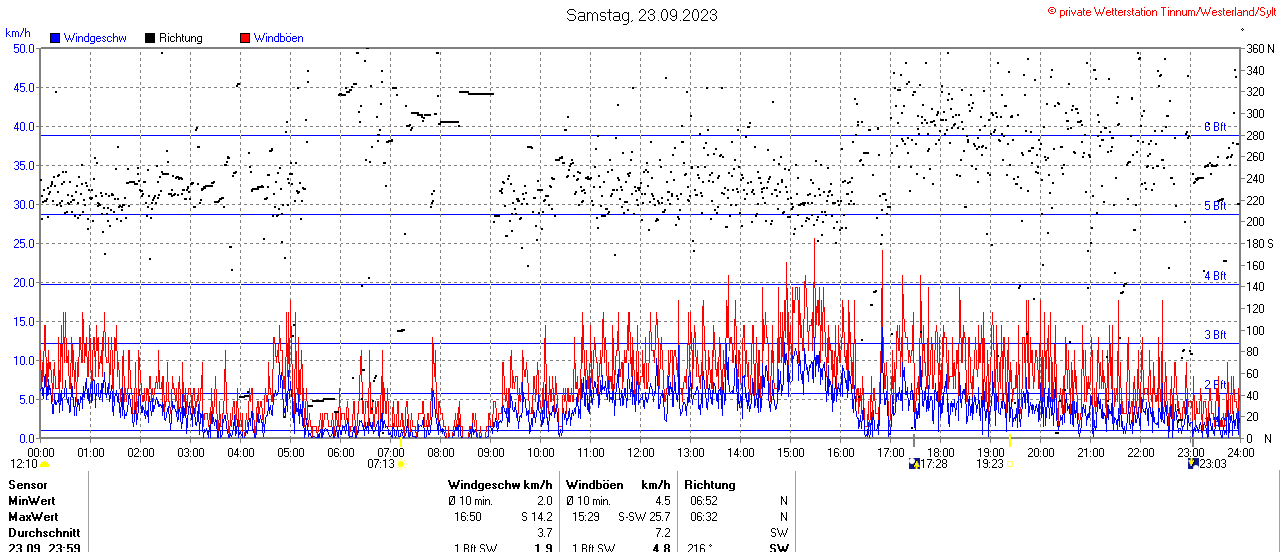
Task: Click the 'Windgeschw' legend label
Action: (x=95, y=38)
